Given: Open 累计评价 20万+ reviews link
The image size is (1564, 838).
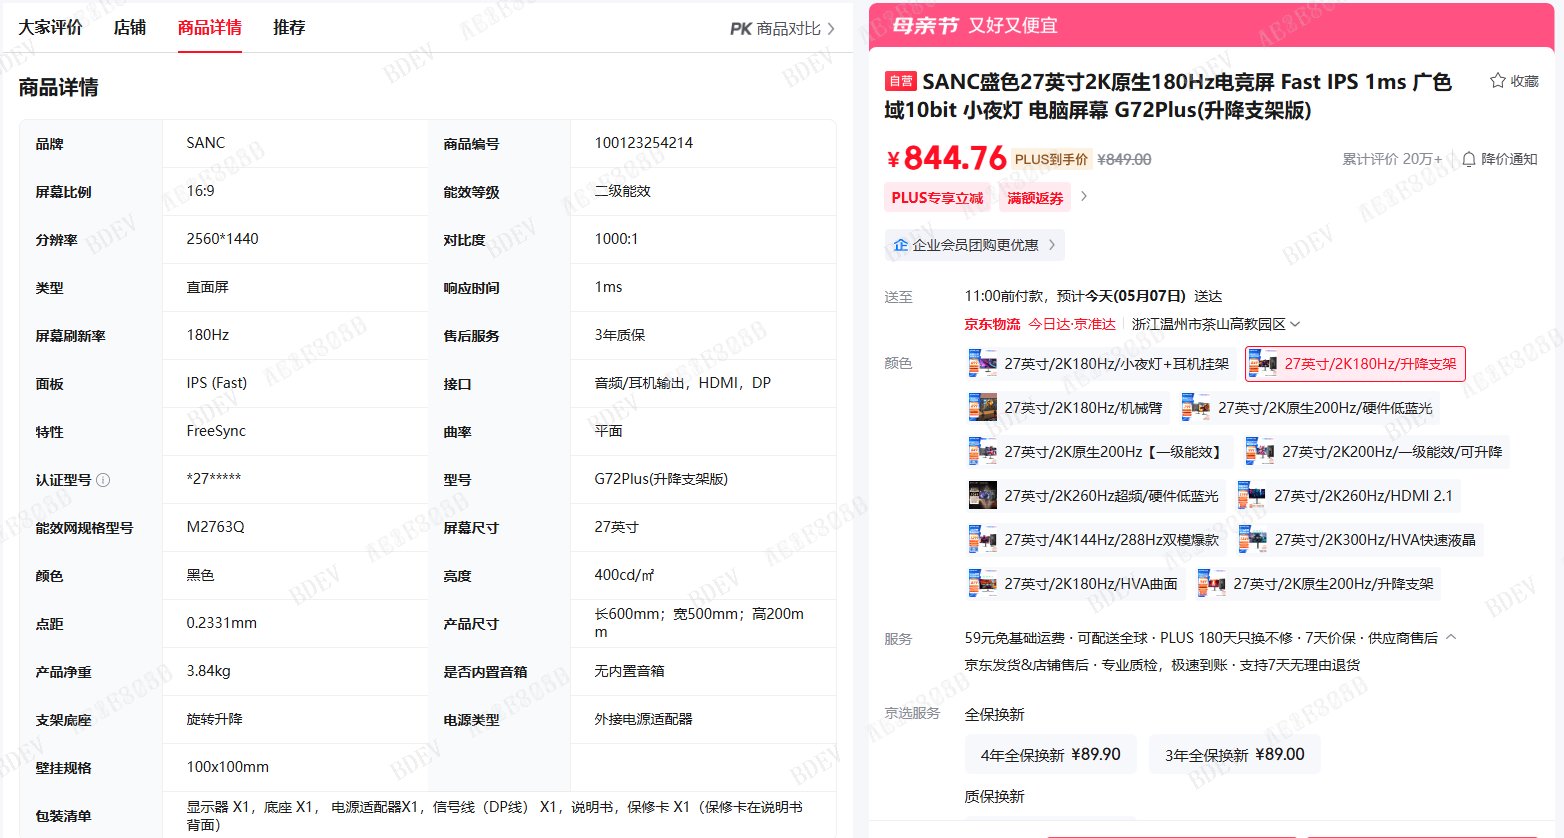Looking at the screenshot, I should (1392, 159).
